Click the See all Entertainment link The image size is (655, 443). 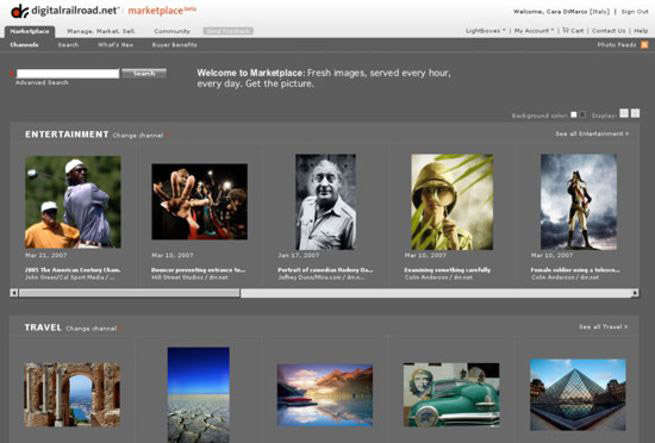[x=590, y=133]
